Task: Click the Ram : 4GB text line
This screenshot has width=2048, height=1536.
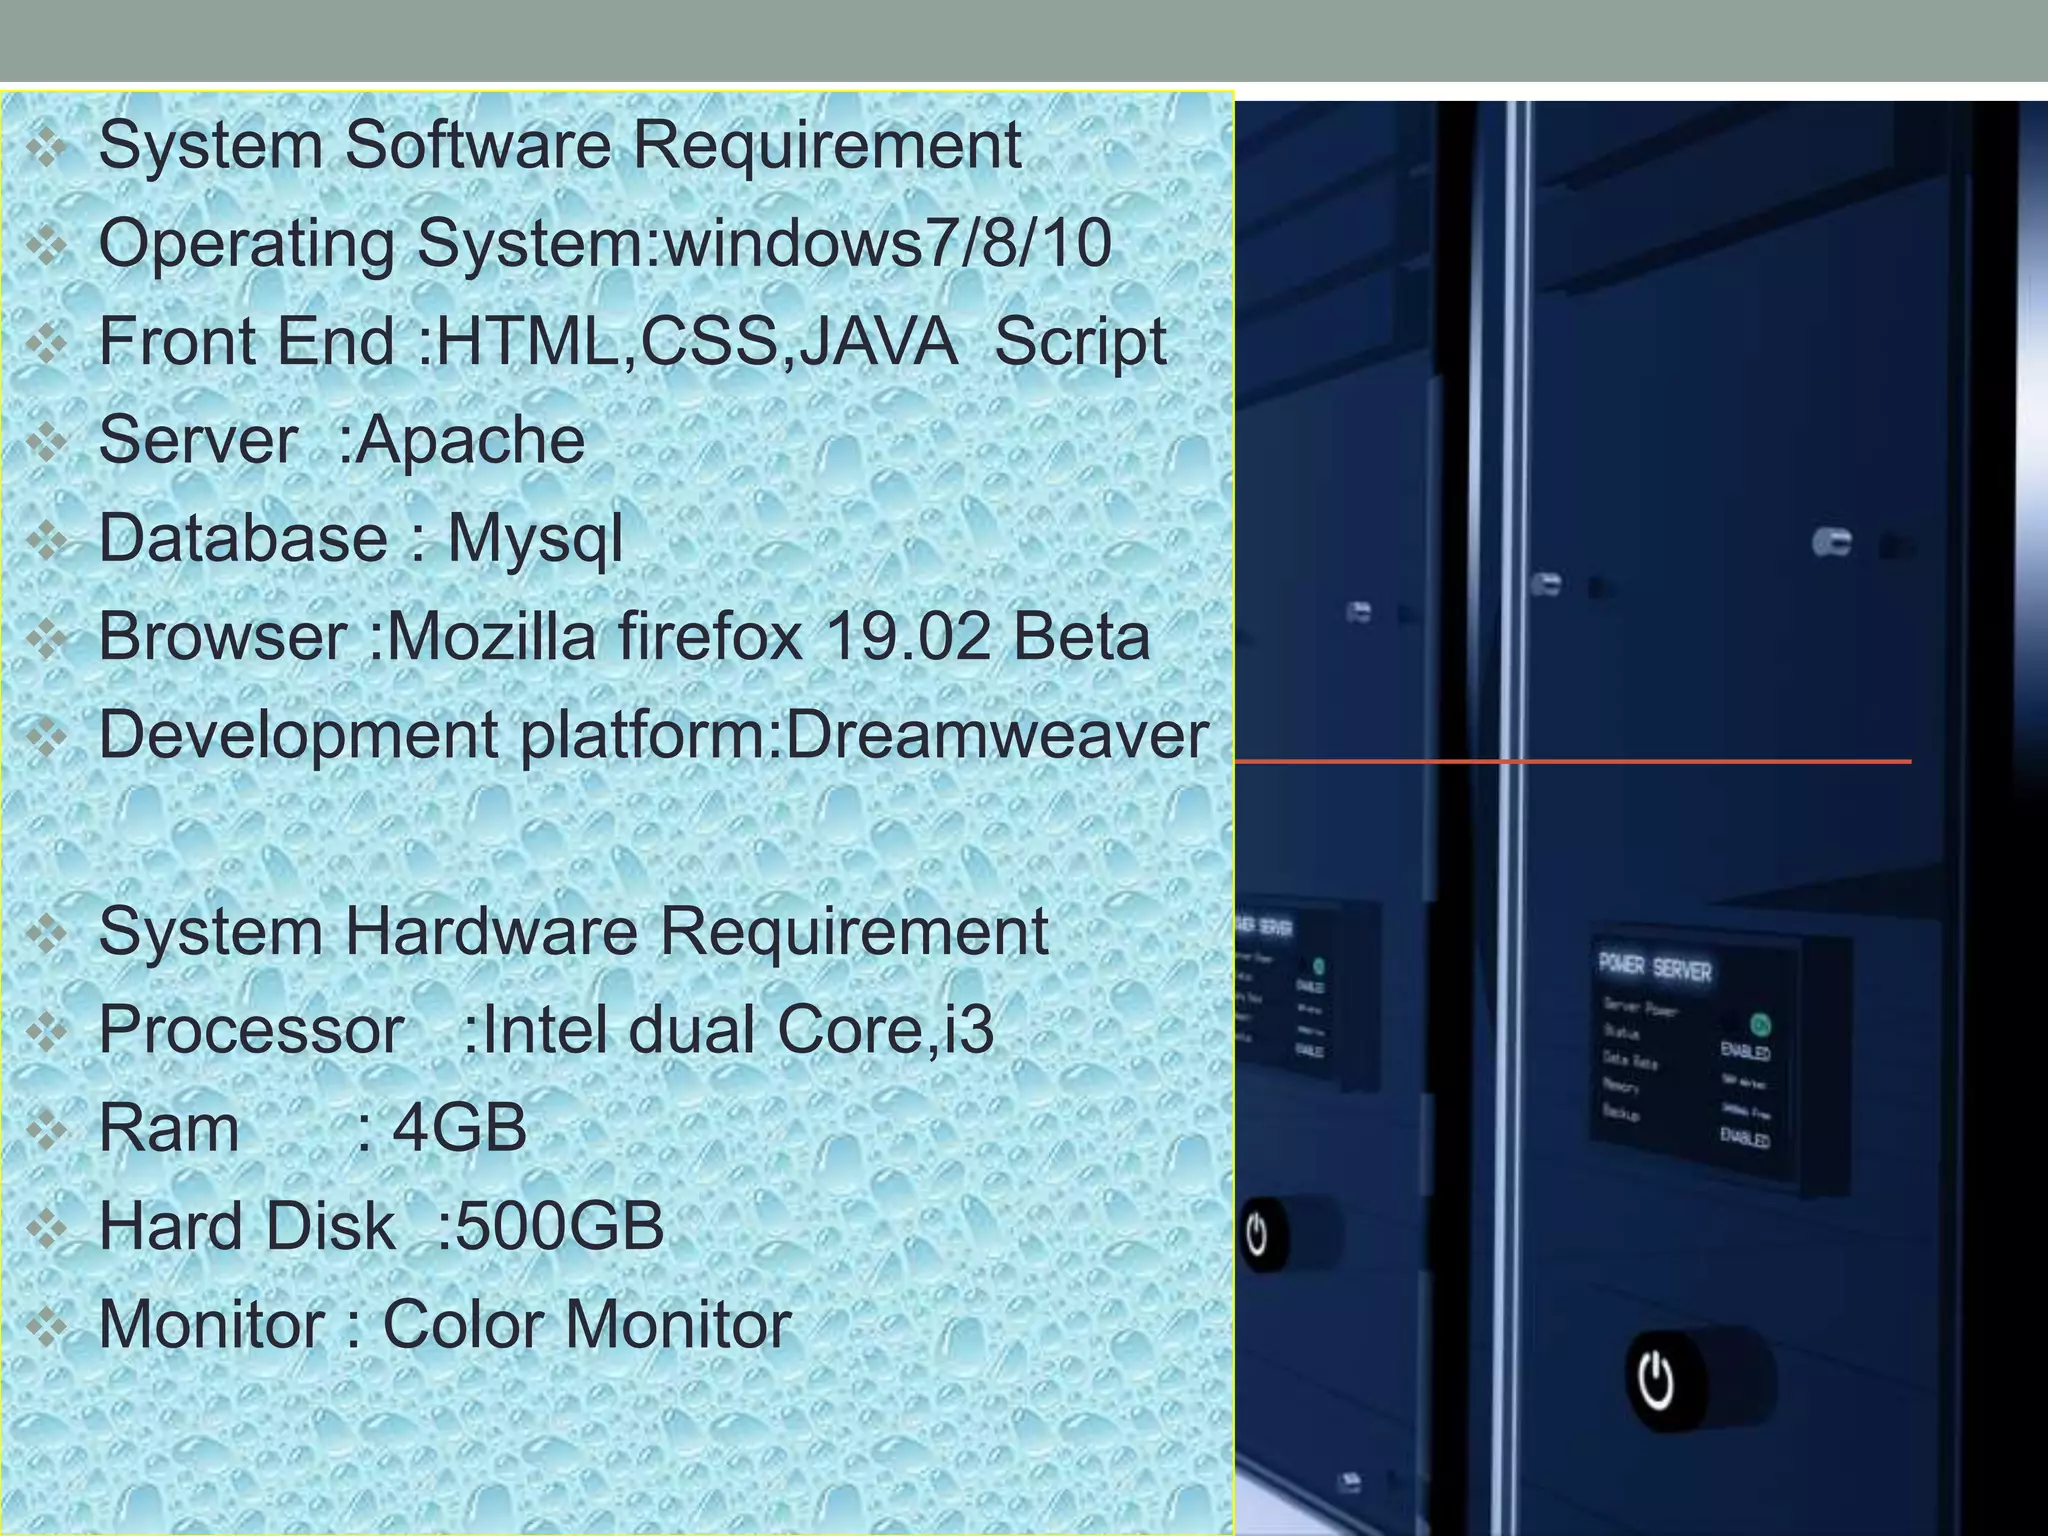Action: 312,1128
